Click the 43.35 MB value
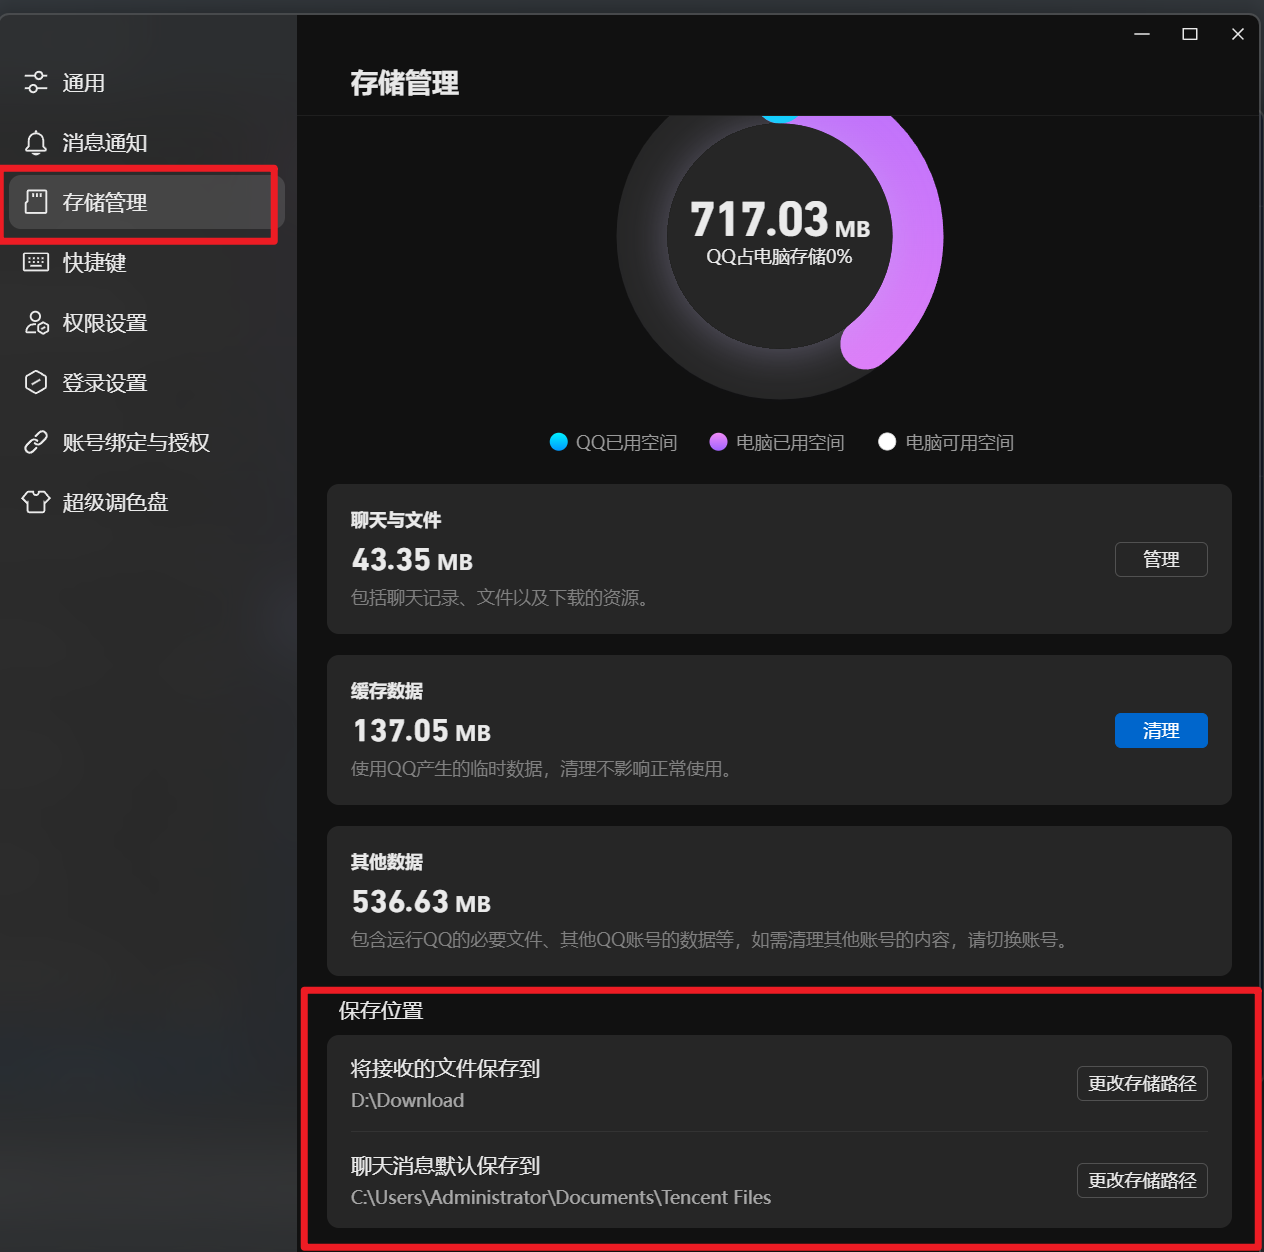This screenshot has width=1264, height=1252. pos(412,560)
